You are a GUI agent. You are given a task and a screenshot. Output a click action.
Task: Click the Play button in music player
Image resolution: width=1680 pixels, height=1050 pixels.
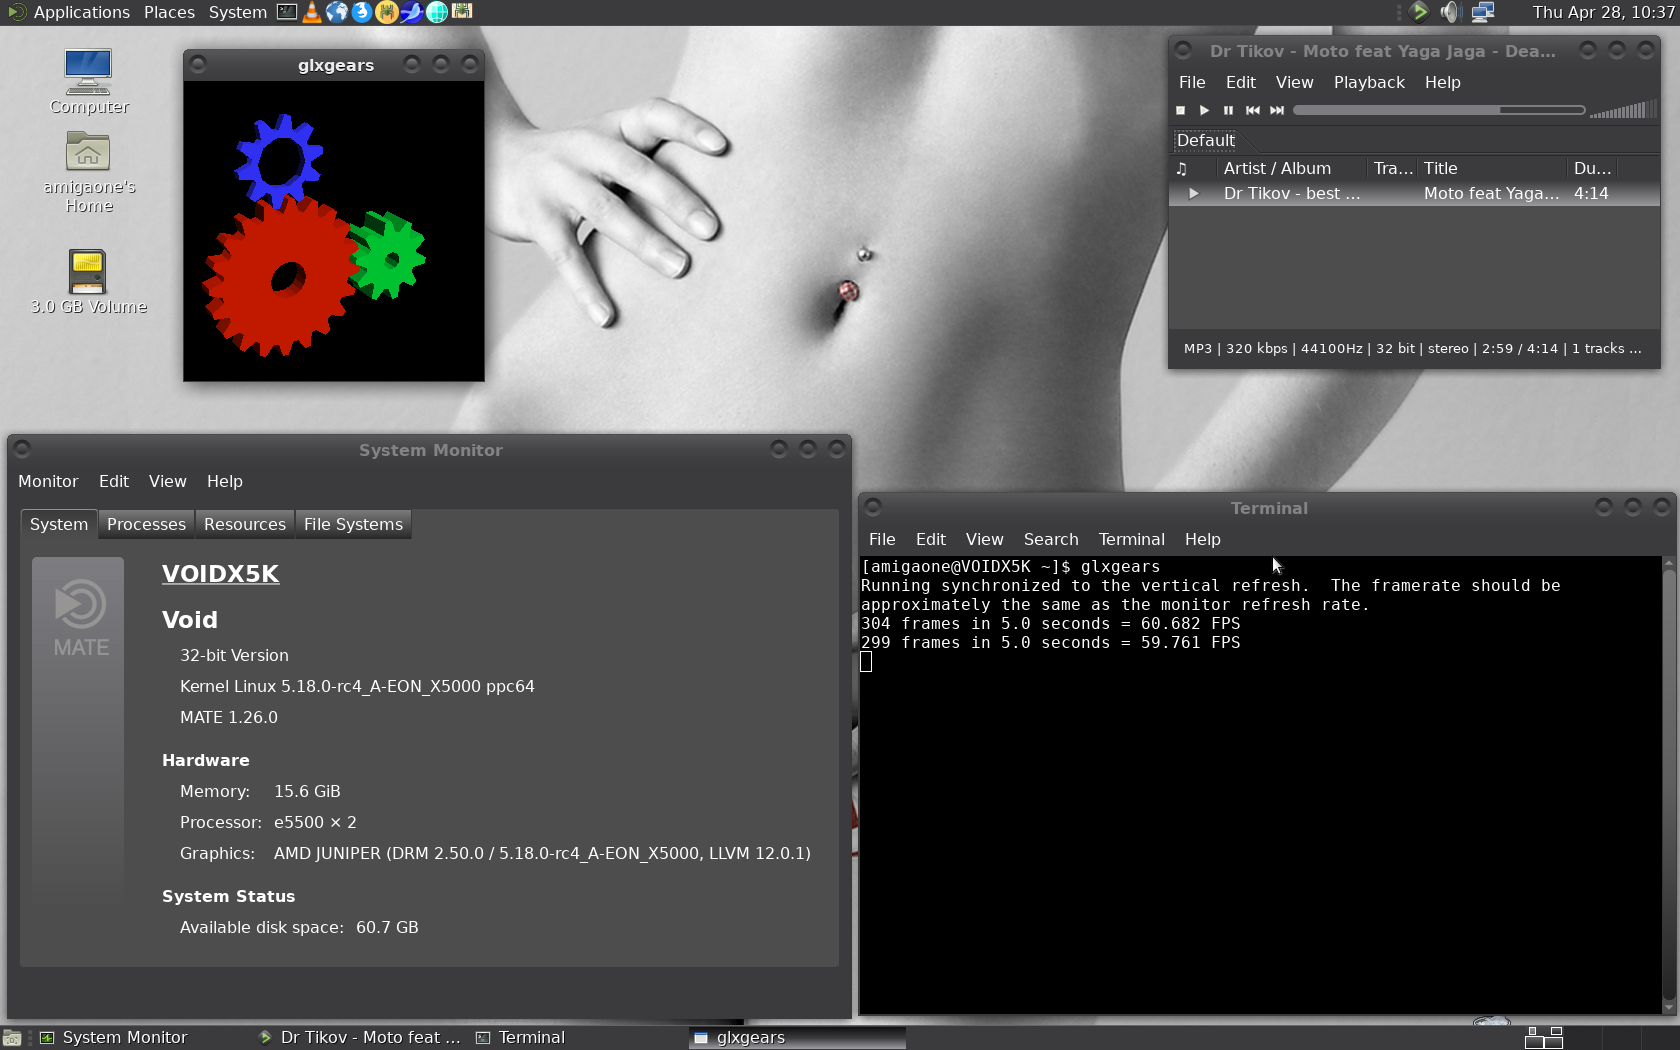point(1205,110)
